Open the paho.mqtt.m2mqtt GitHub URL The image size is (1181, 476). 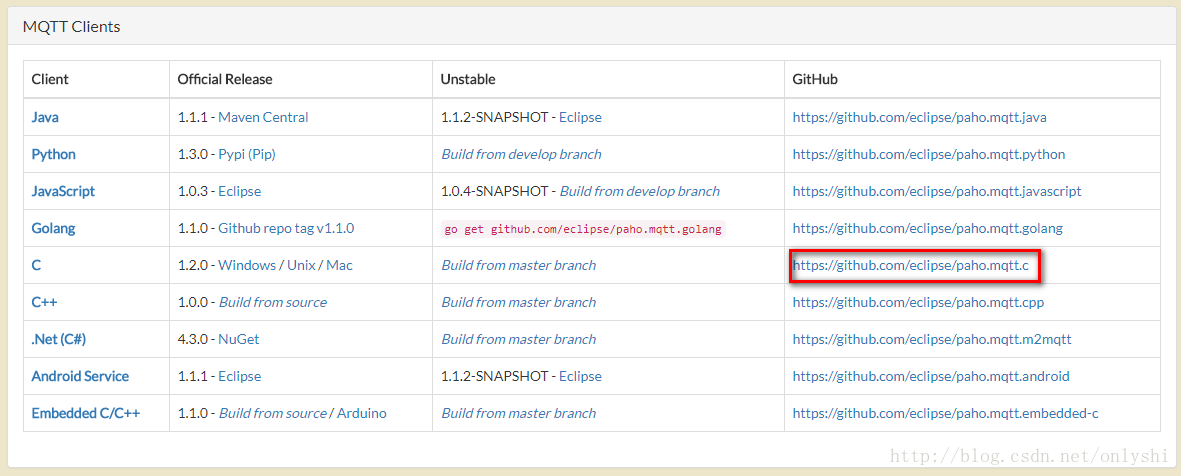pos(932,339)
